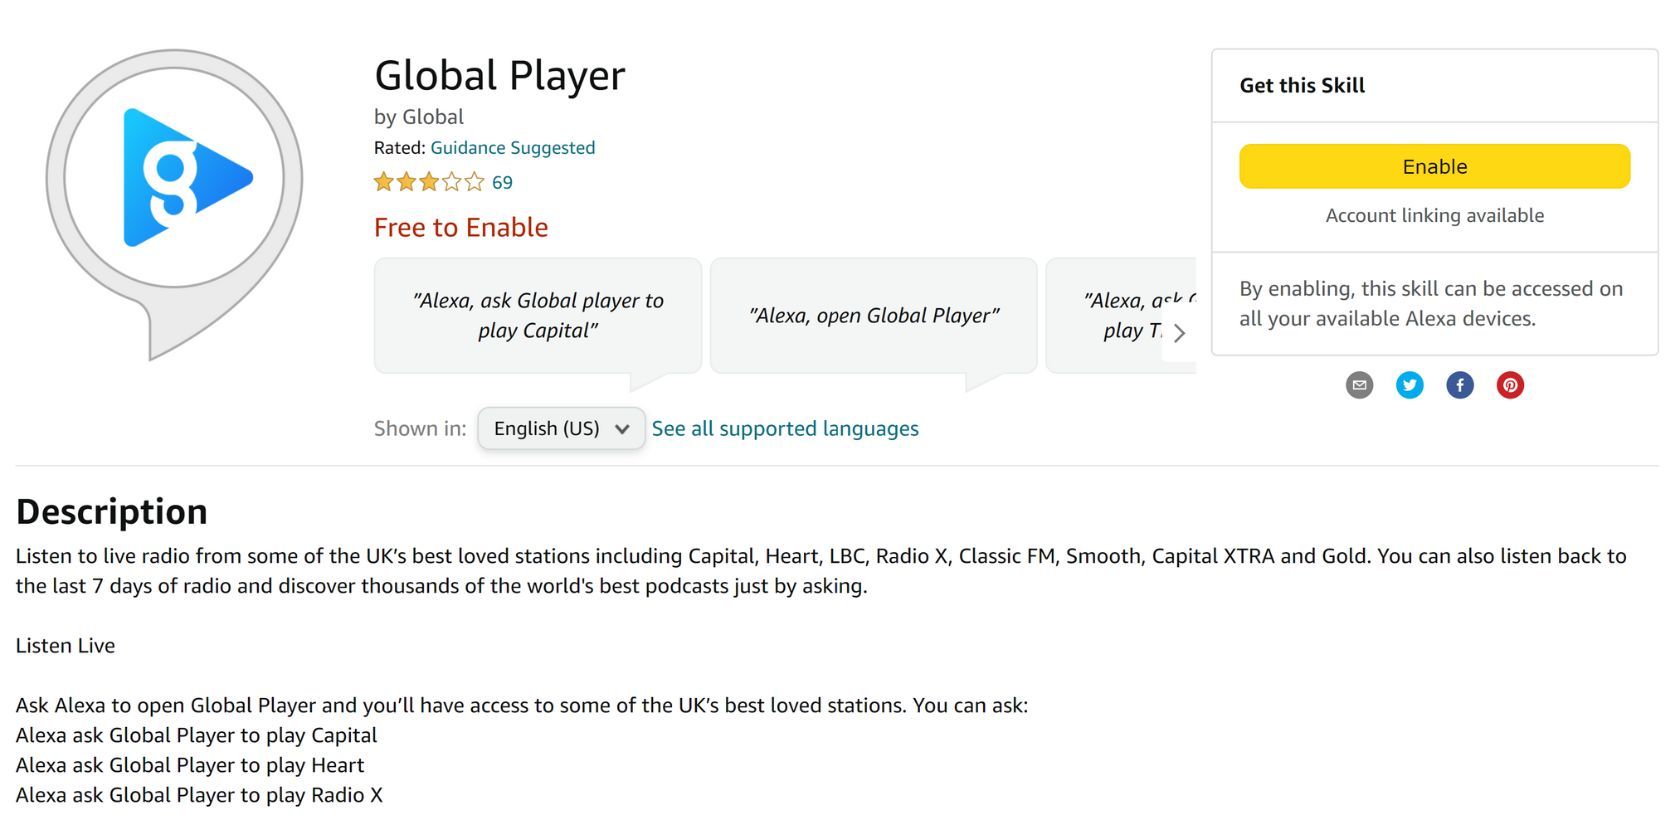Click the Guidance Suggested rating link

512,147
